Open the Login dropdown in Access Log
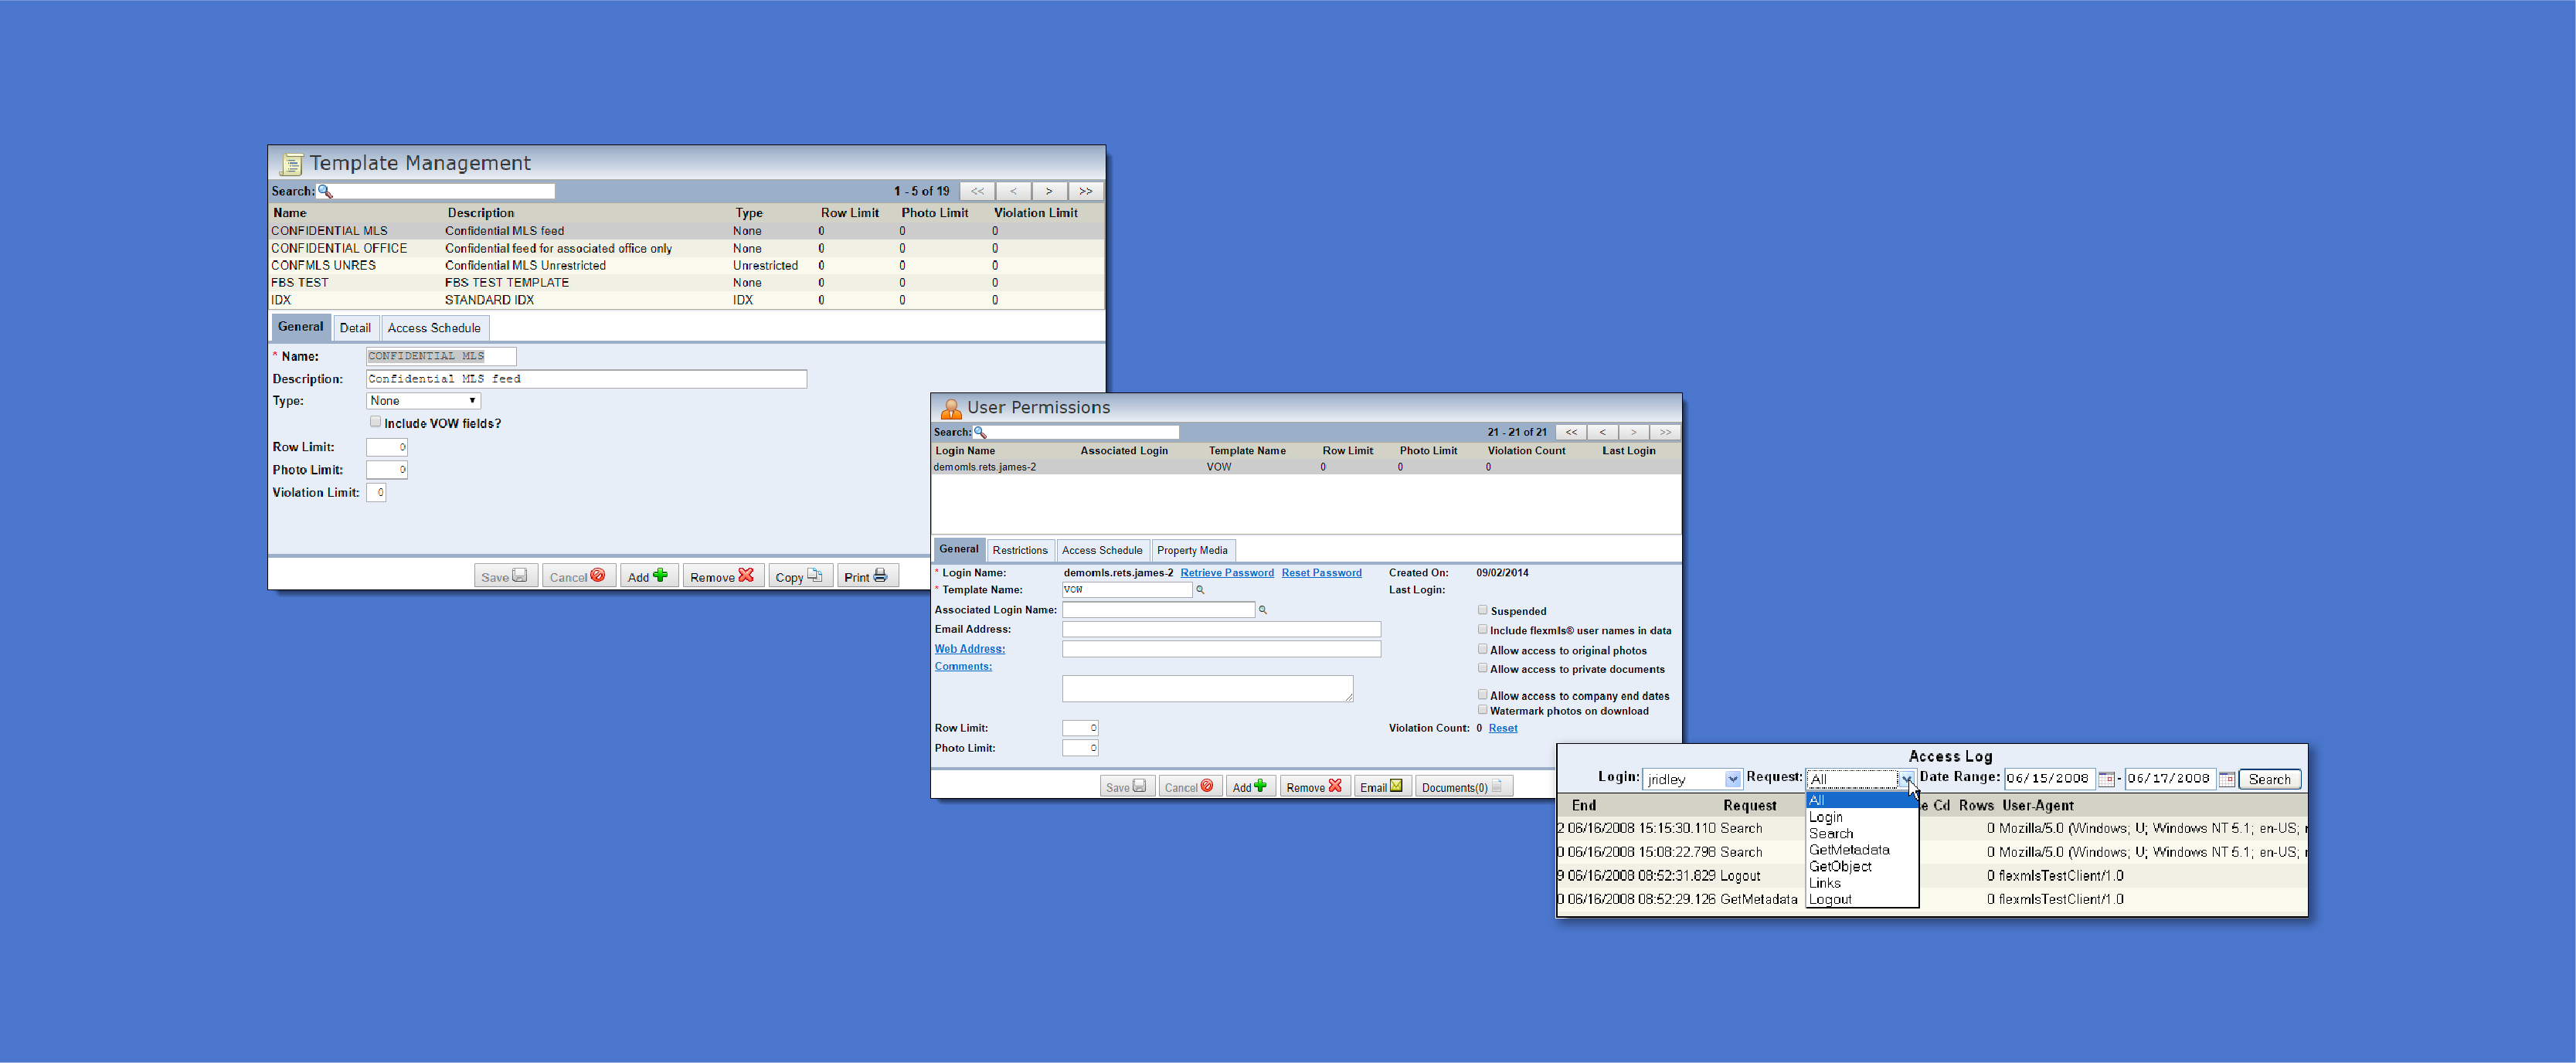Image resolution: width=2576 pixels, height=1063 pixels. [x=1692, y=779]
